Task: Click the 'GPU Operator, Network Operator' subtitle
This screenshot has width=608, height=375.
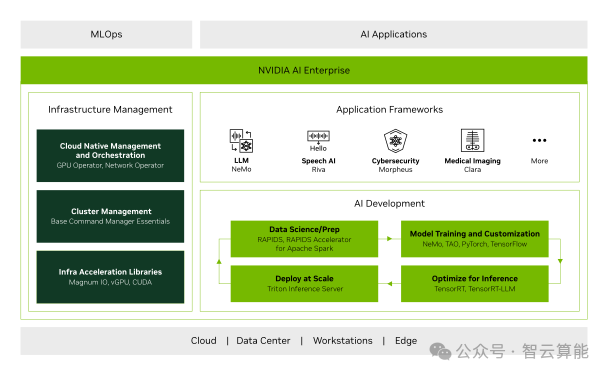Action: 110,165
